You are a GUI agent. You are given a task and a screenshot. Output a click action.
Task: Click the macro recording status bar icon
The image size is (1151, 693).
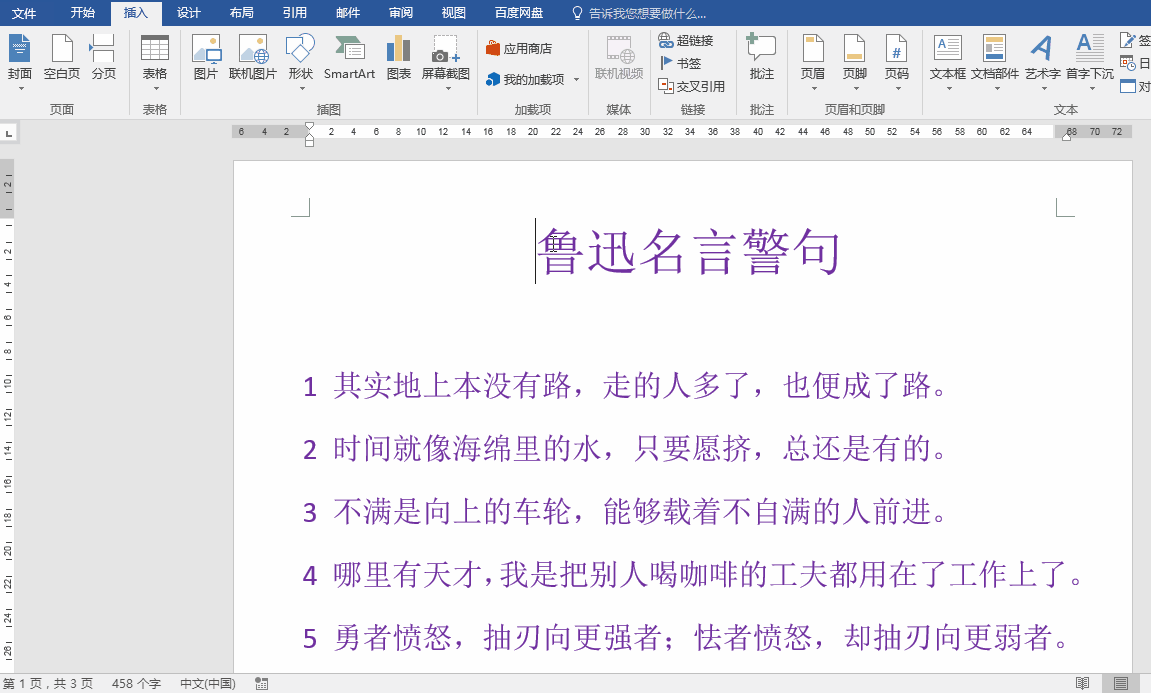[261, 683]
